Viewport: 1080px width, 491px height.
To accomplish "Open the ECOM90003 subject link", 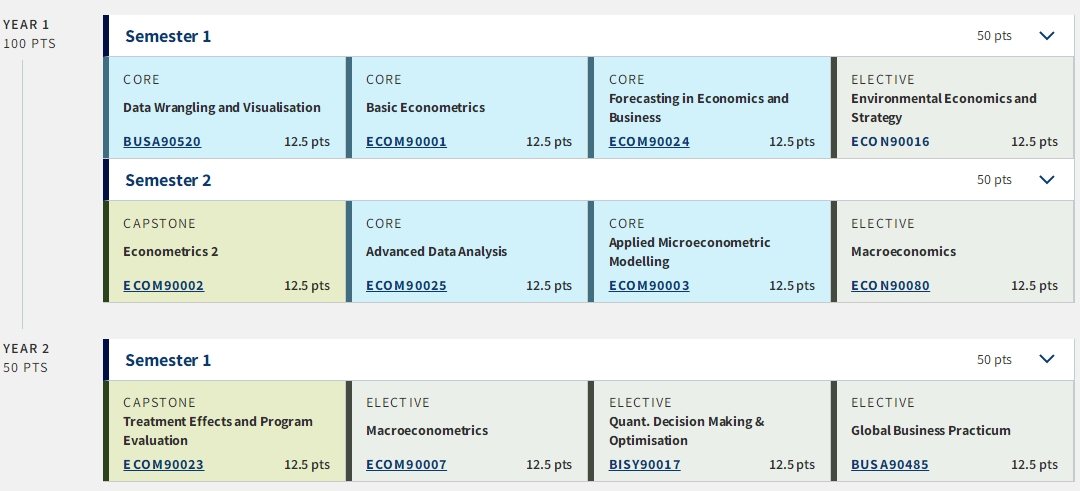I will 649,286.
